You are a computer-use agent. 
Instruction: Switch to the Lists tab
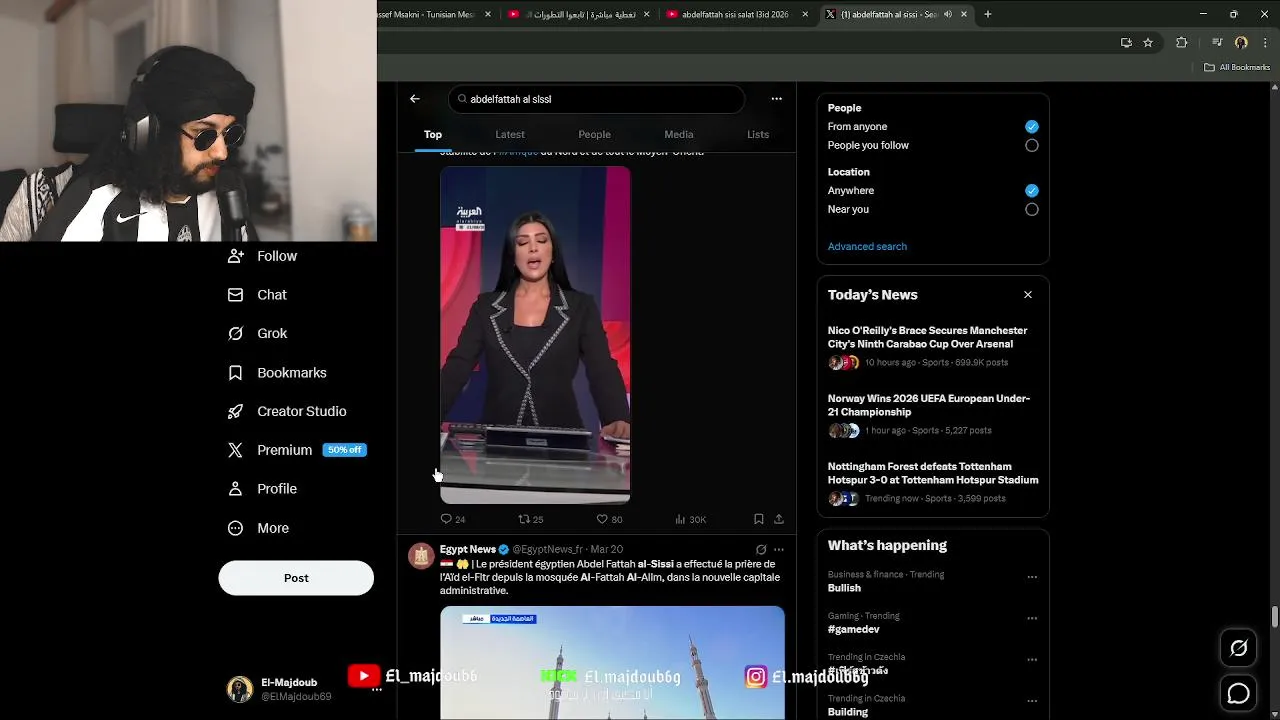[x=758, y=134]
